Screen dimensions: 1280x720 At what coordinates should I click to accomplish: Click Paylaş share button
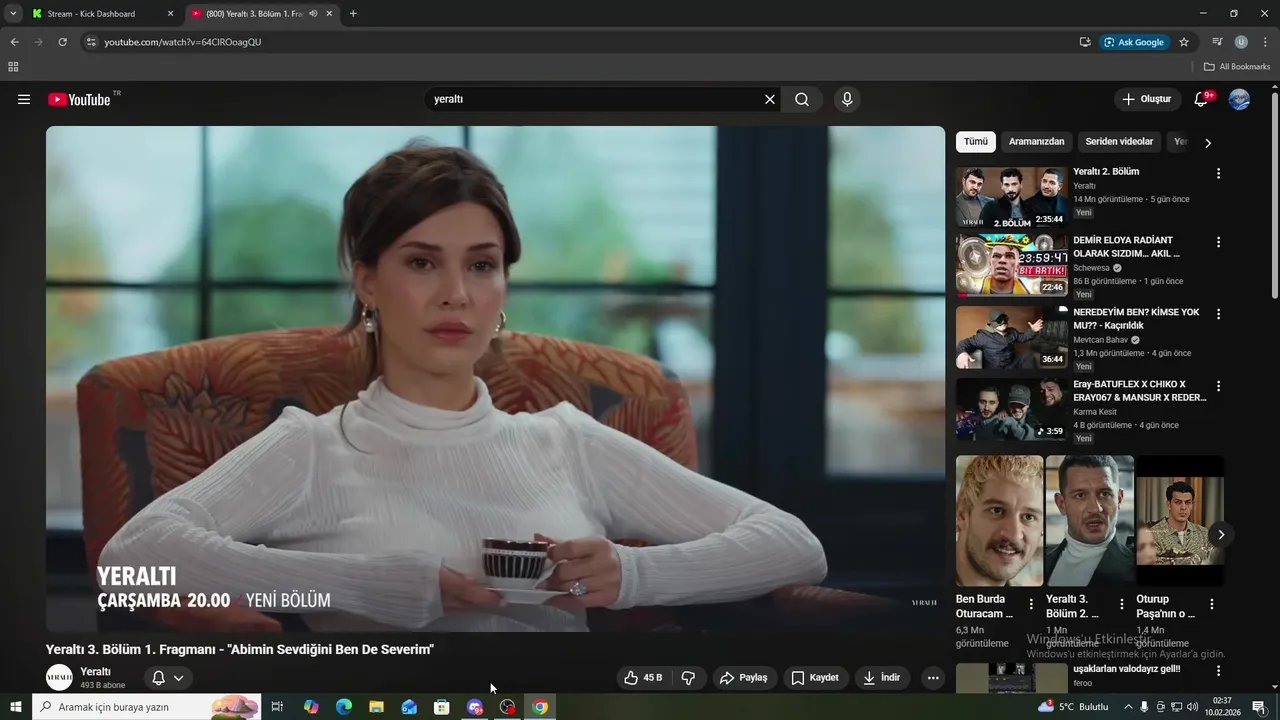743,678
